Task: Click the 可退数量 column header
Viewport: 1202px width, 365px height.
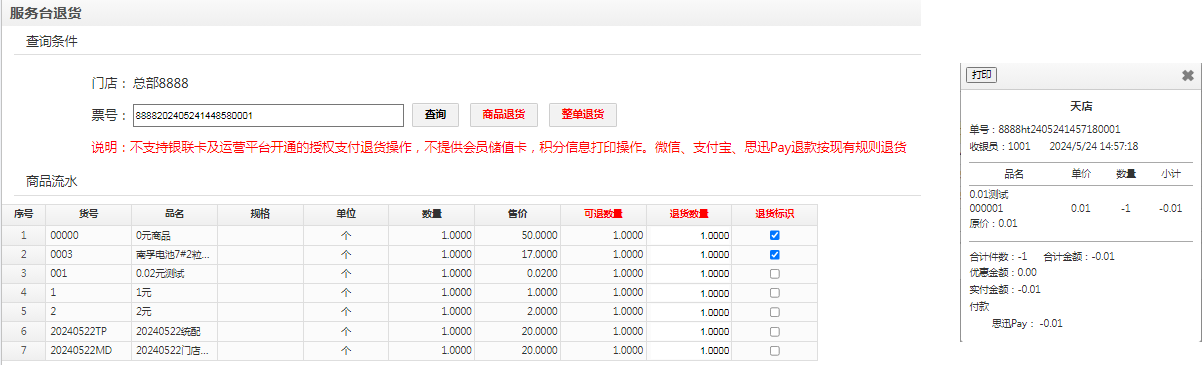Action: 604,214
